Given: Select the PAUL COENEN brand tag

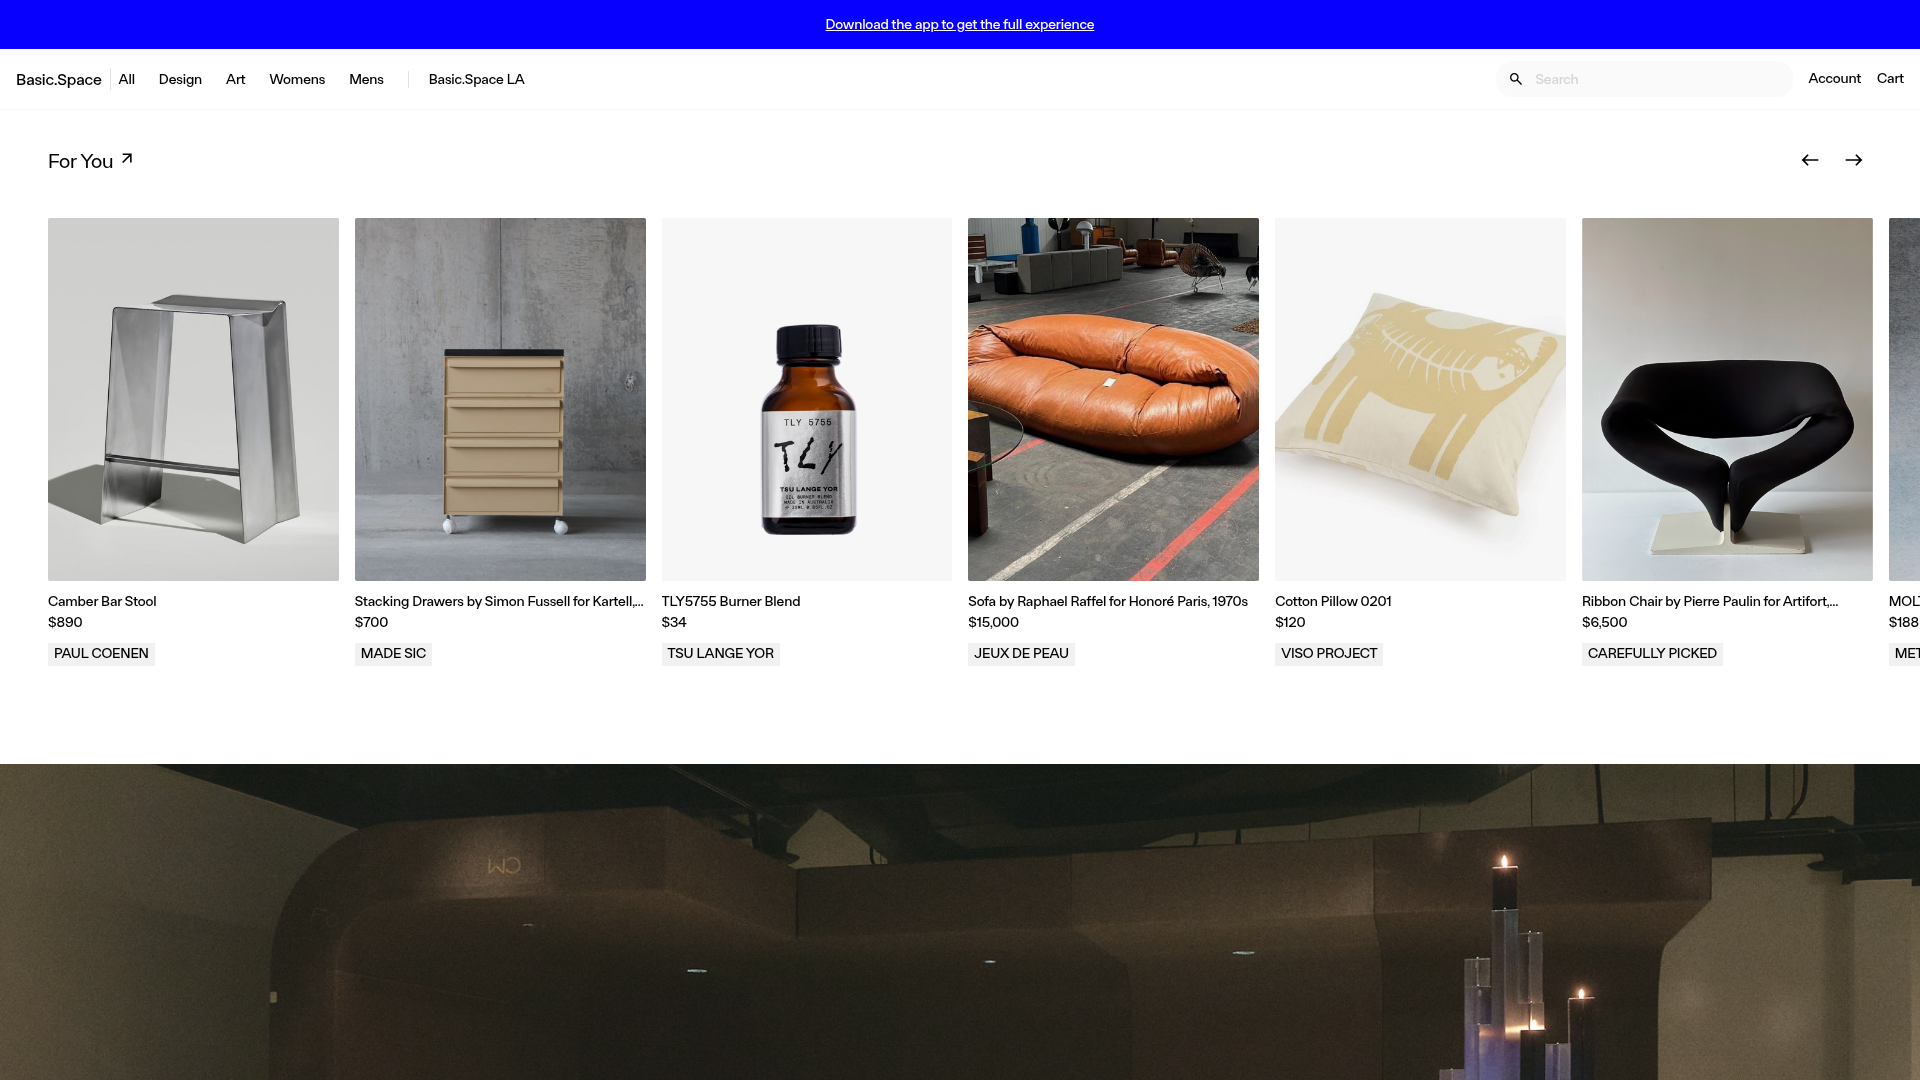Looking at the screenshot, I should [x=100, y=653].
